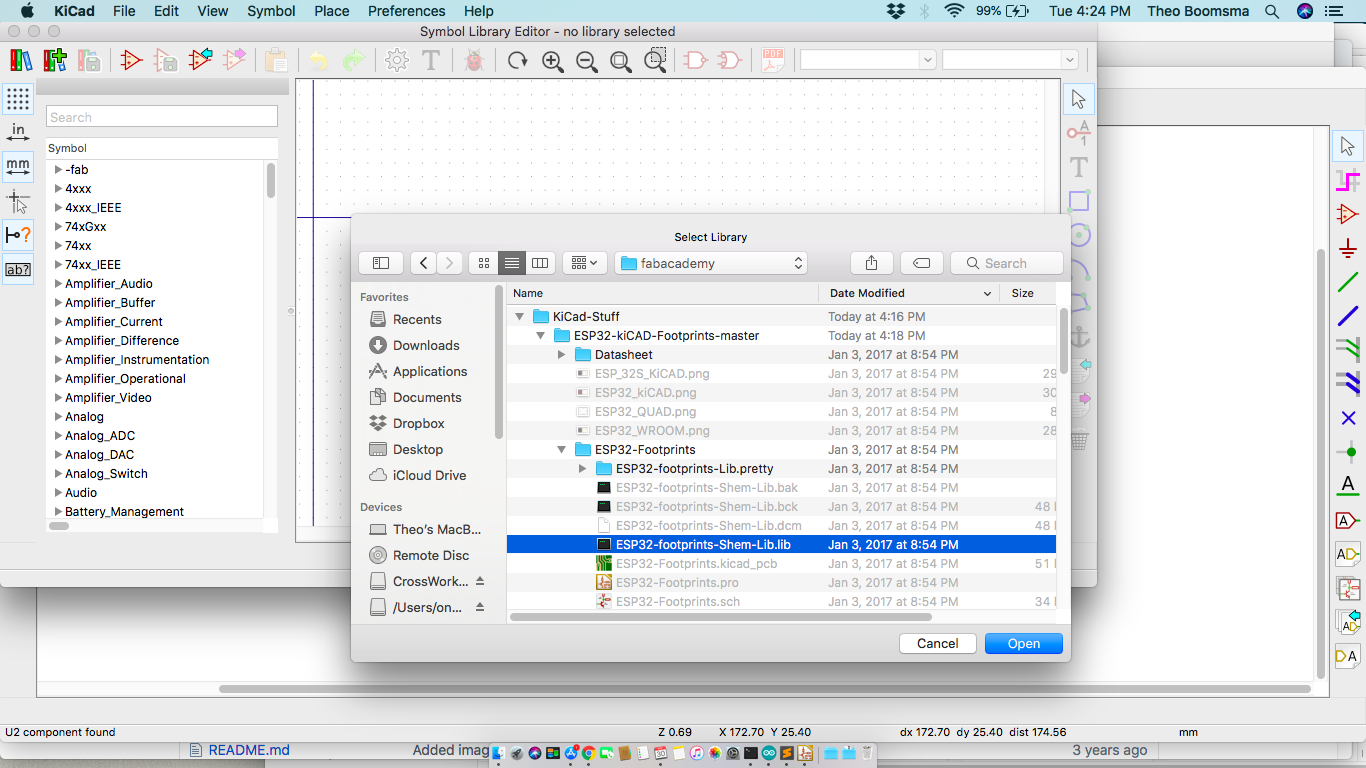
Task: Toggle the inches unit button
Action: point(18,132)
